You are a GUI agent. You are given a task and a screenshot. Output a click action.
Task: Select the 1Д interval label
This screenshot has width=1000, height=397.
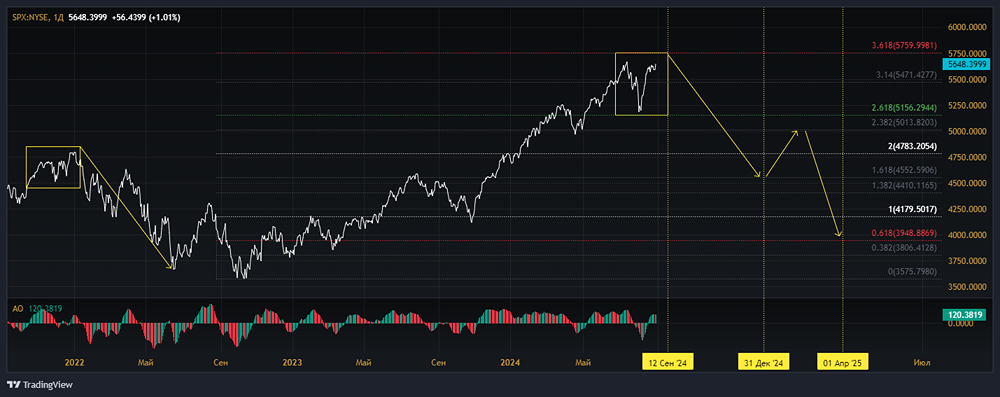click(58, 18)
